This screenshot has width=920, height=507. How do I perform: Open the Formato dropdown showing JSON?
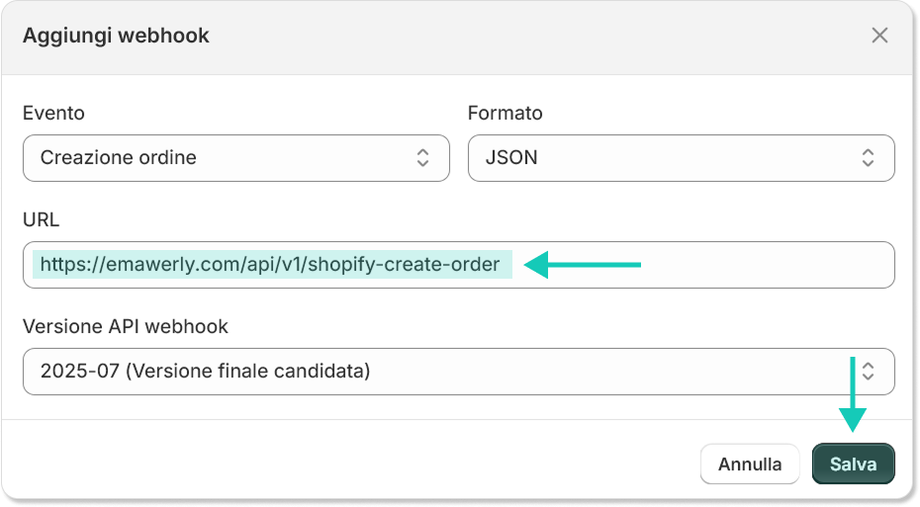680,158
